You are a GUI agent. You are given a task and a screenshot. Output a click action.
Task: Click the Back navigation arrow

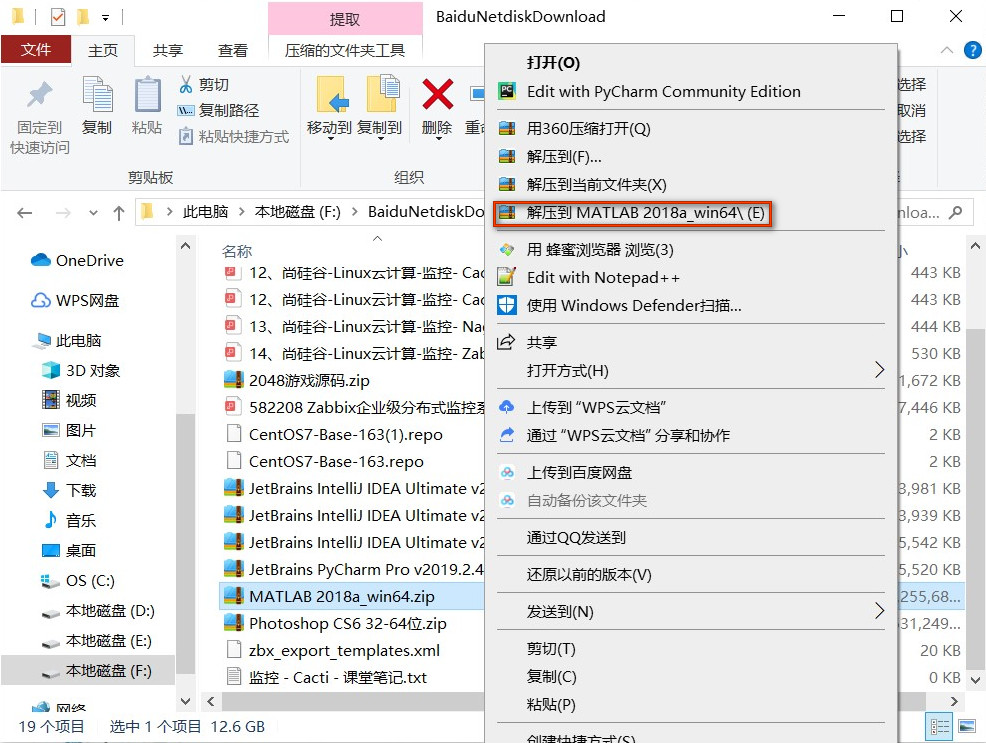click(x=25, y=213)
